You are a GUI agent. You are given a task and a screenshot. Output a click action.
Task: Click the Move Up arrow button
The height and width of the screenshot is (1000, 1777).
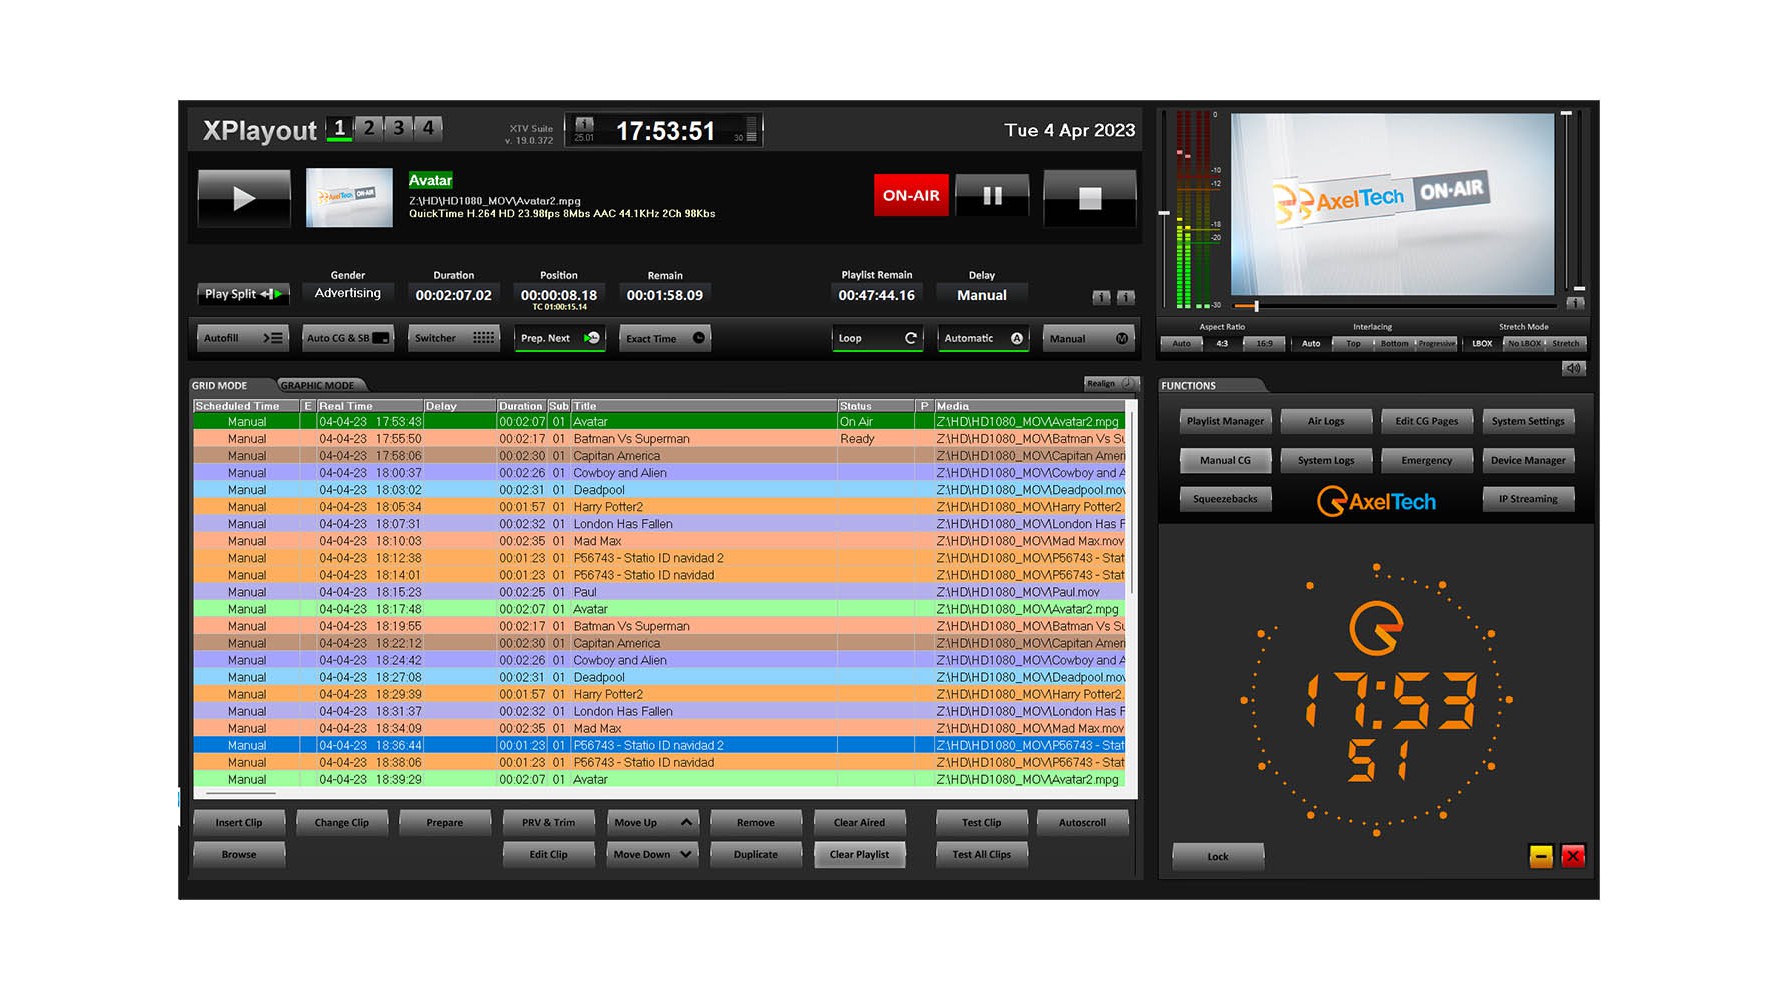tap(653, 823)
